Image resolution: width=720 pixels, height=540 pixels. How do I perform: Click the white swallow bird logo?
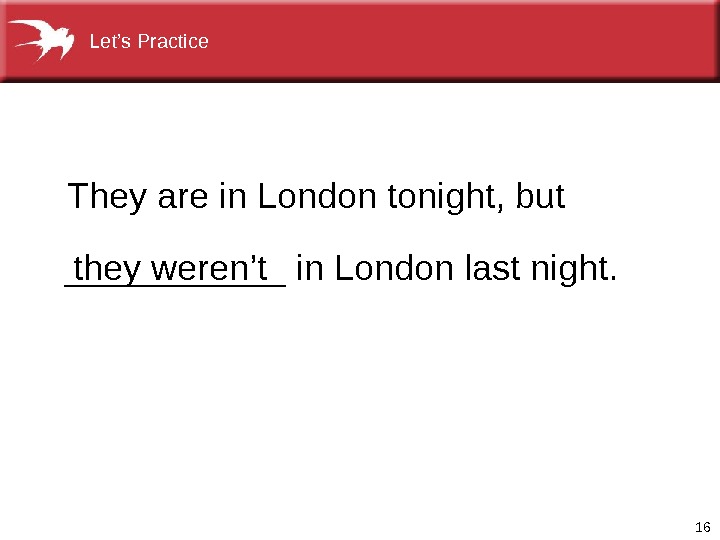click(44, 41)
